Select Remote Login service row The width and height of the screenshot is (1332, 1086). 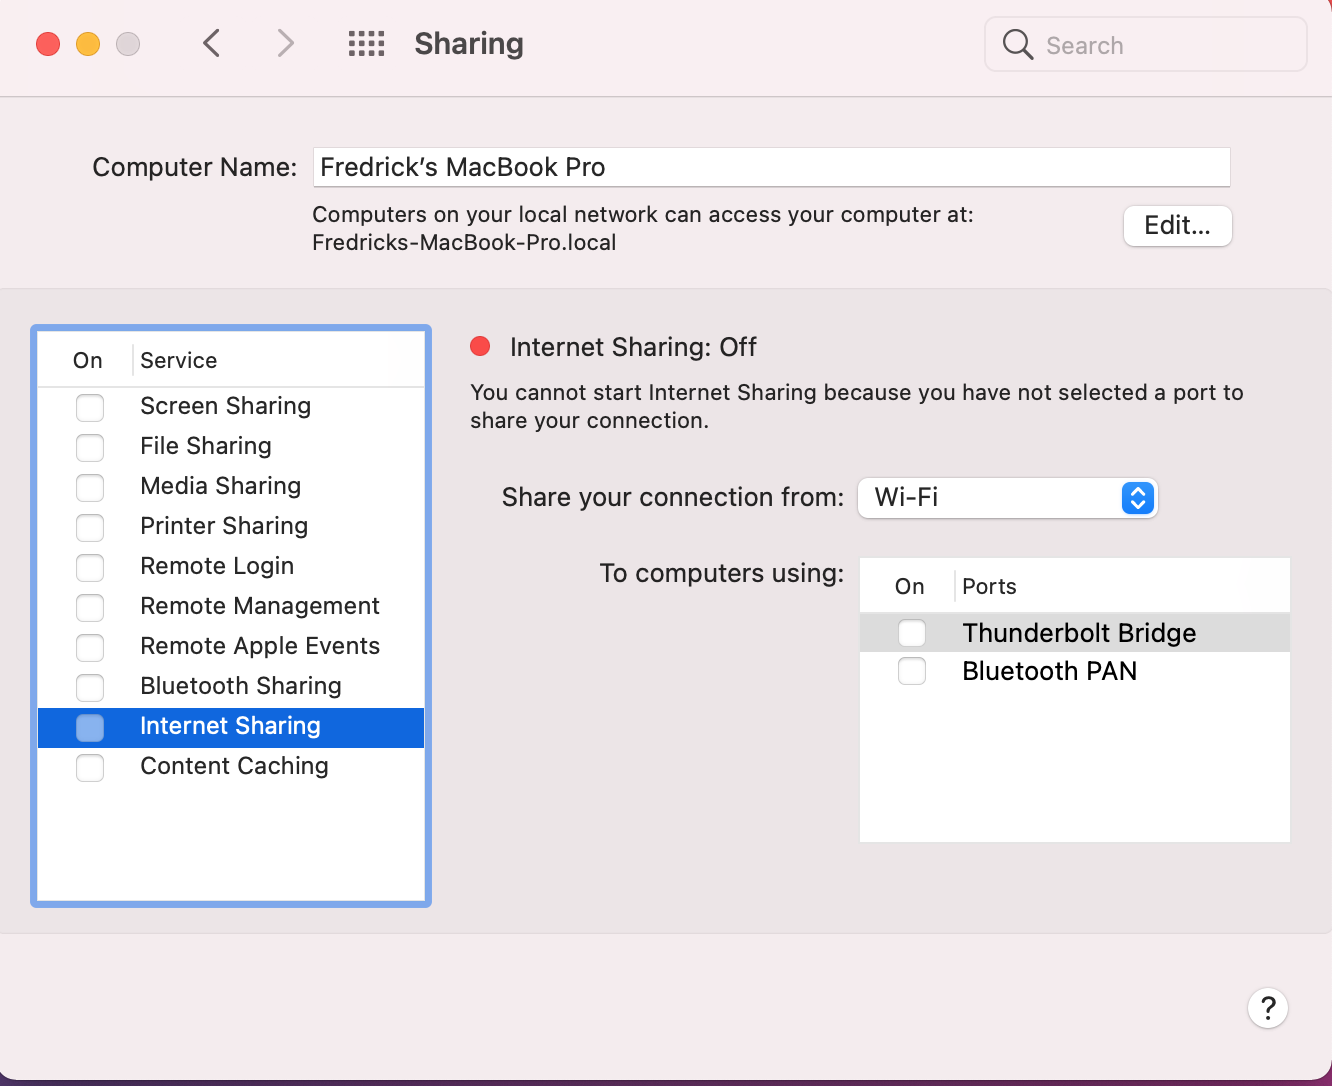pos(231,566)
